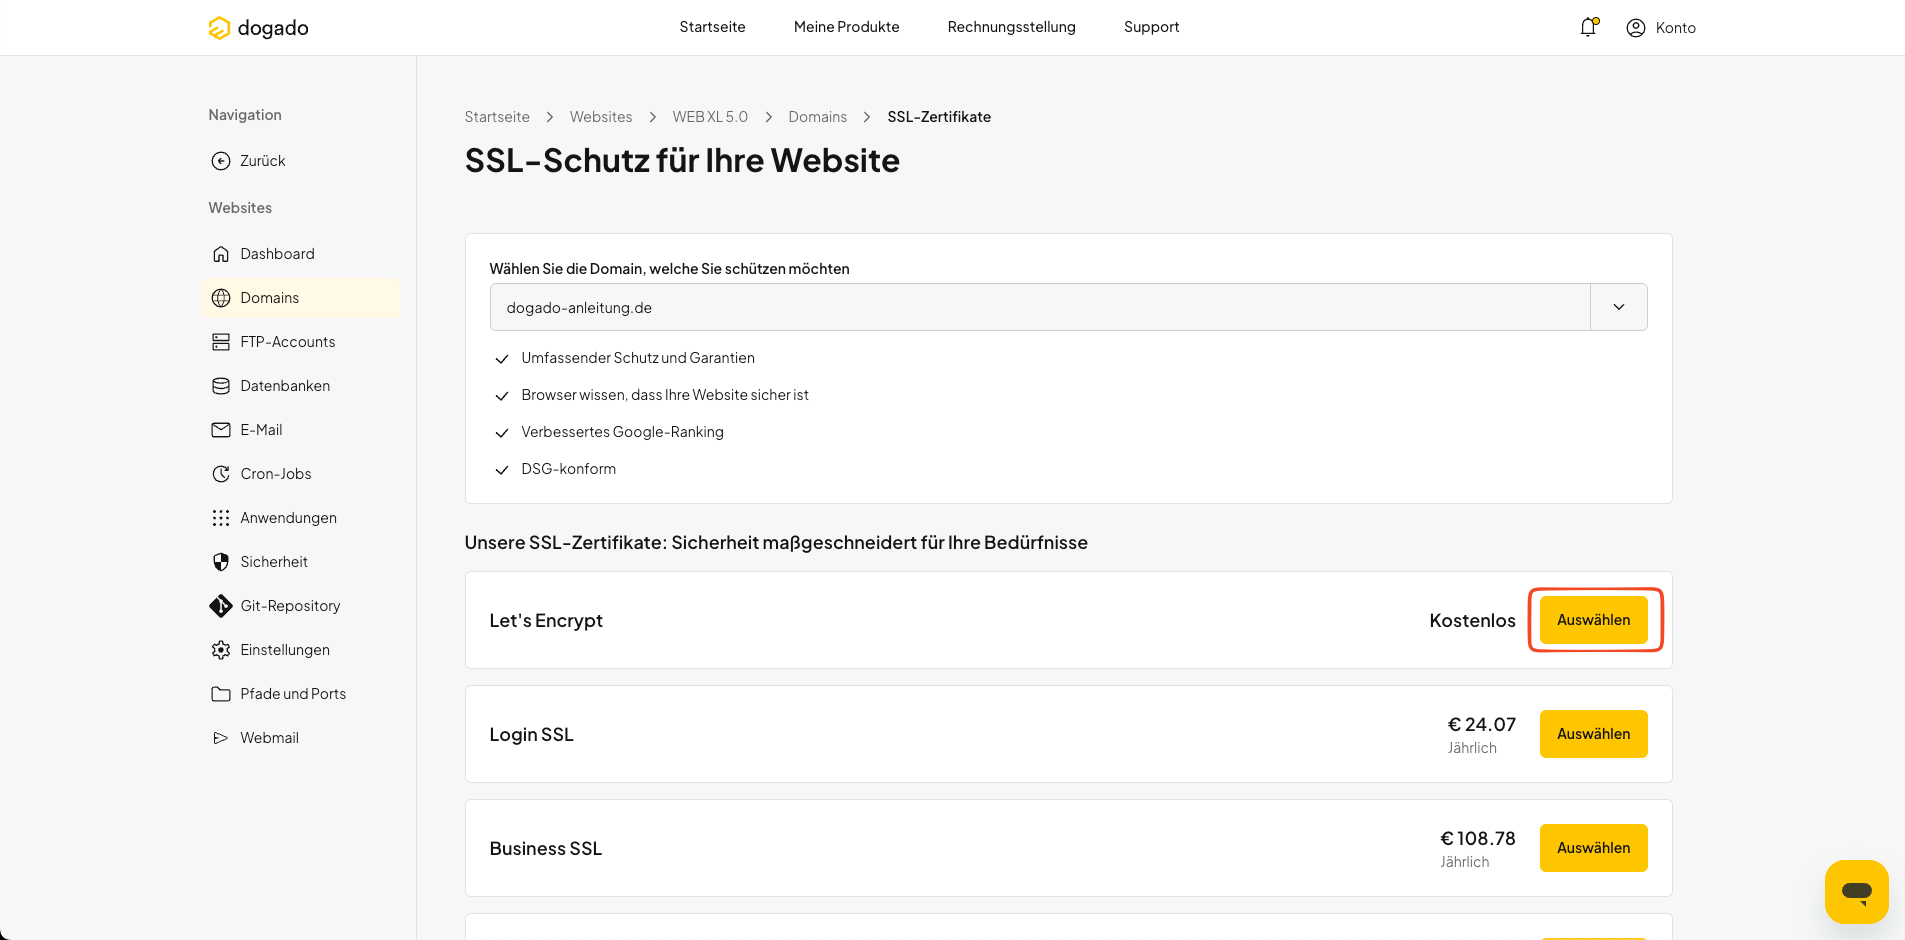
Task: Click the FTP-Accounts server icon
Action: pyautogui.click(x=221, y=342)
